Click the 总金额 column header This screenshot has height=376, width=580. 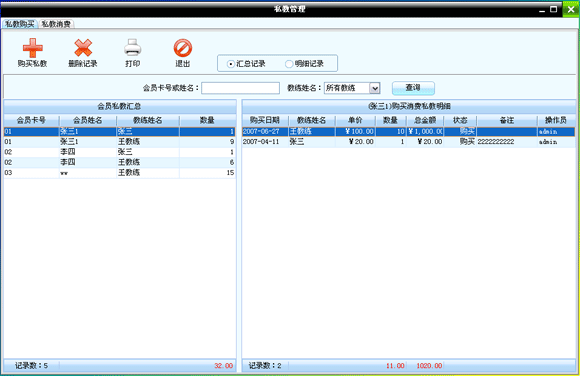[x=425, y=120]
